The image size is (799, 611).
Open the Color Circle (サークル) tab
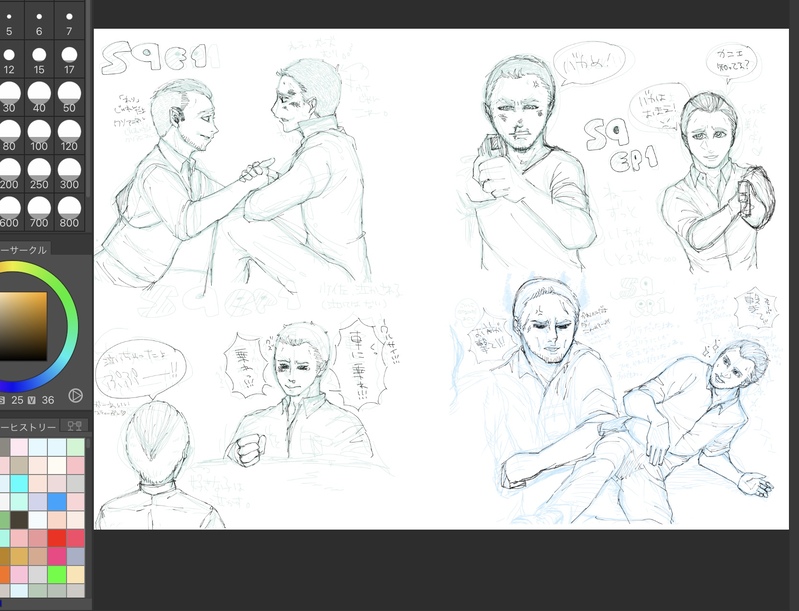(x=24, y=250)
